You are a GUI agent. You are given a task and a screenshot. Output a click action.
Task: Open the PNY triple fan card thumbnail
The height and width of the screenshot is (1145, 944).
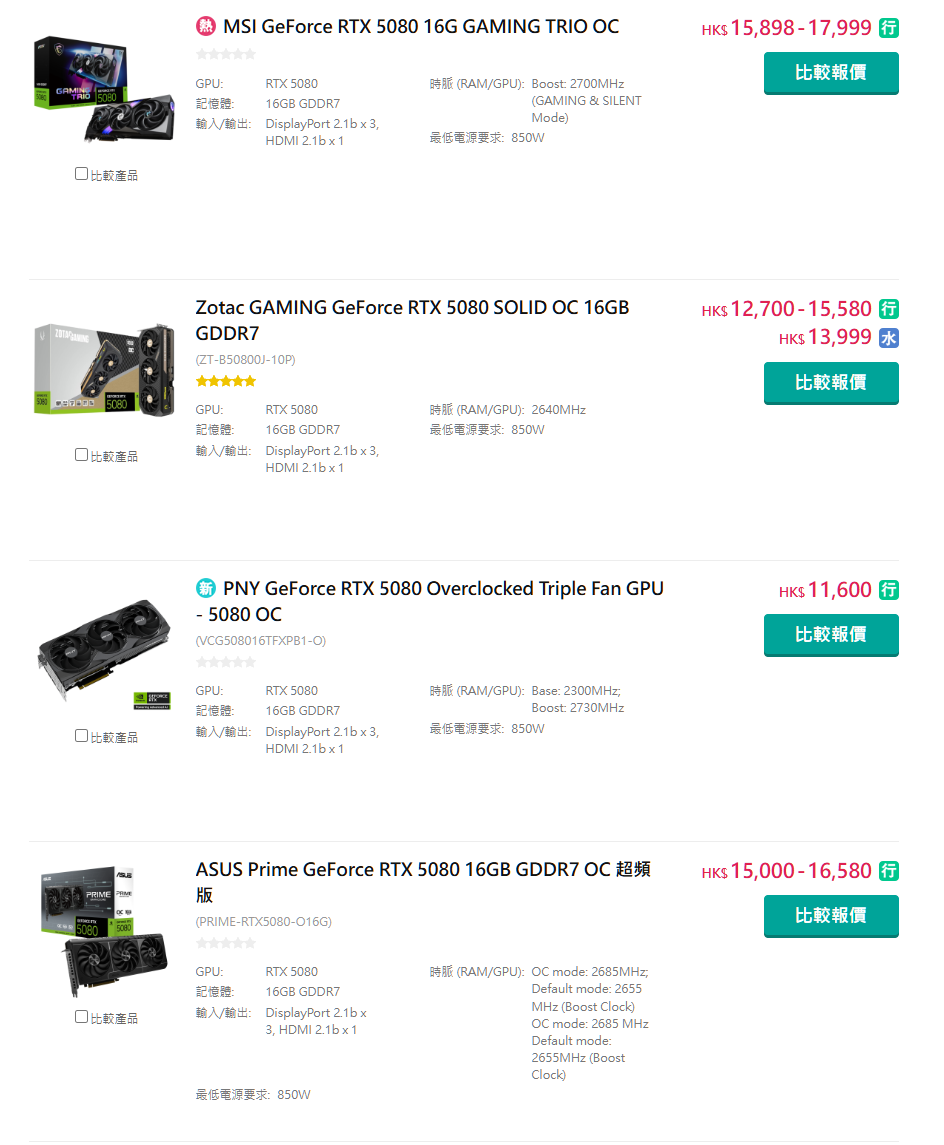coord(104,651)
